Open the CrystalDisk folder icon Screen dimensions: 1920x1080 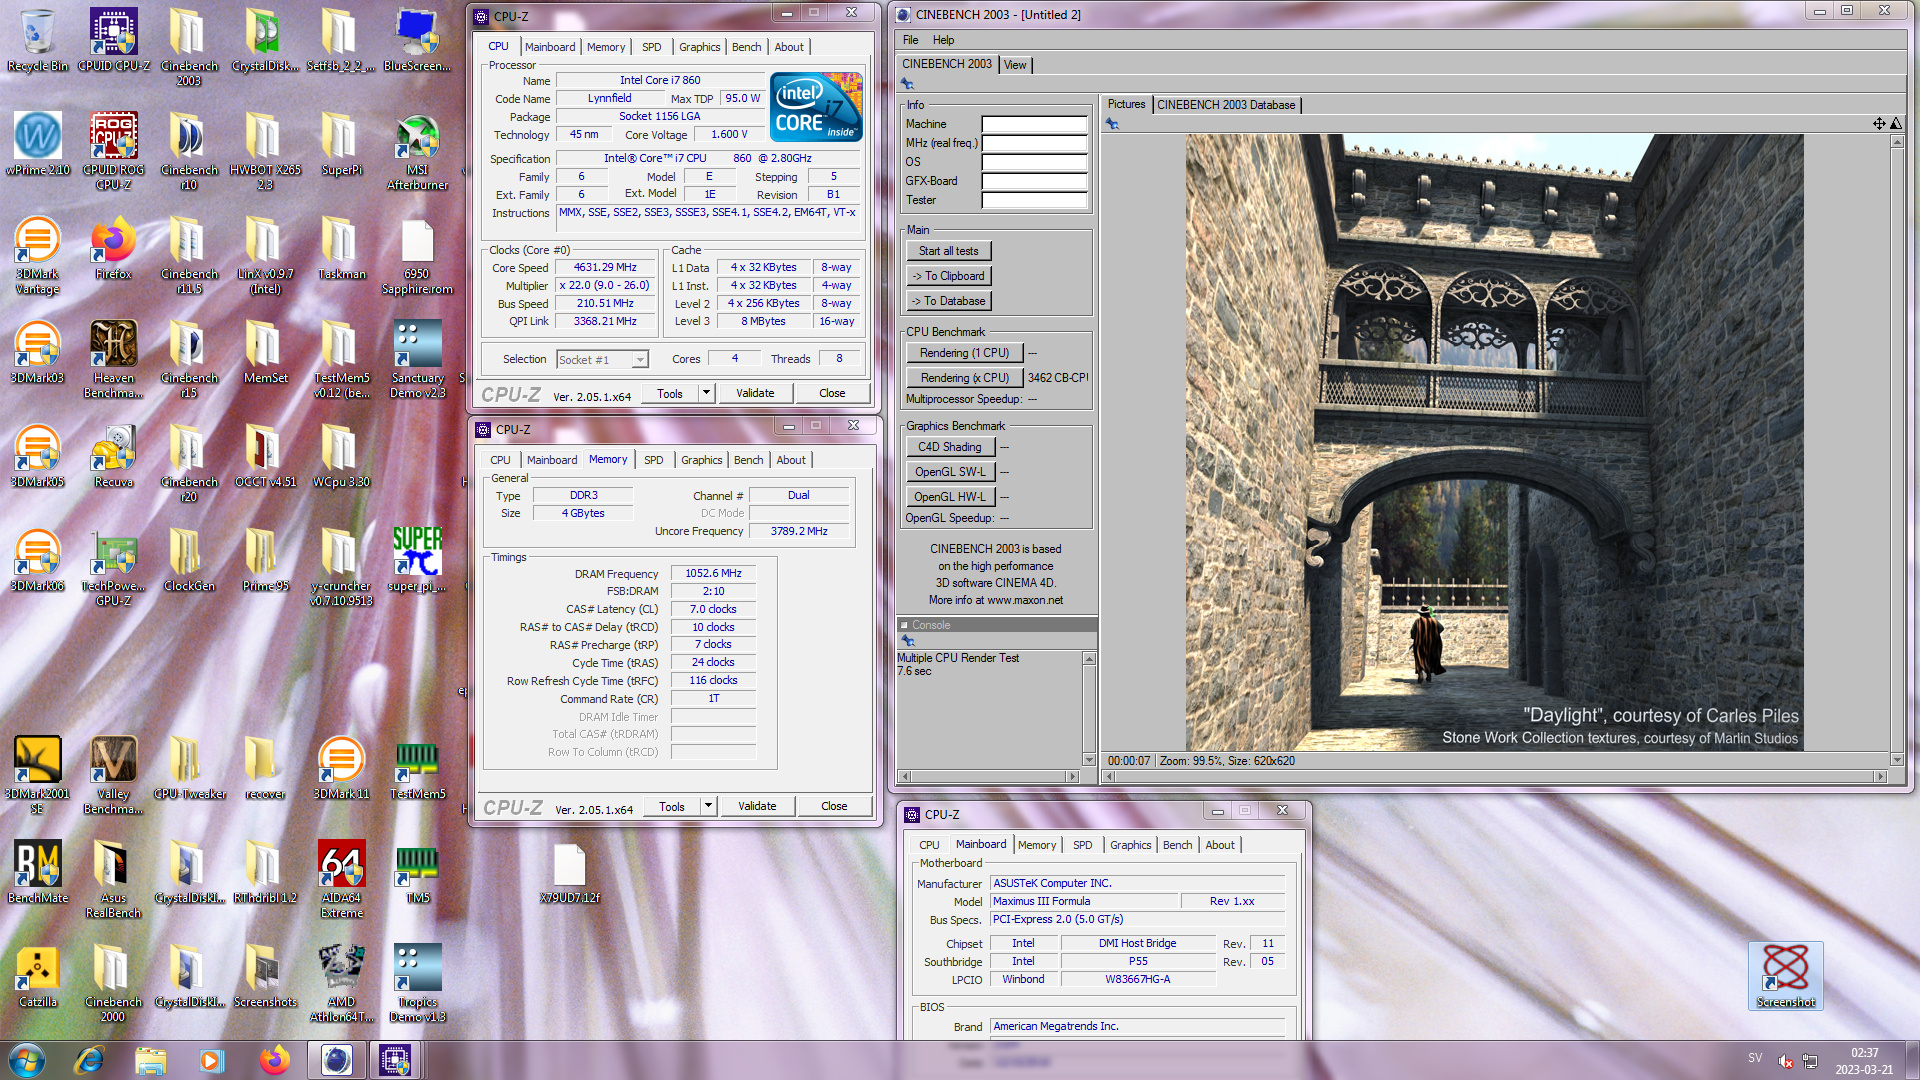point(265,40)
